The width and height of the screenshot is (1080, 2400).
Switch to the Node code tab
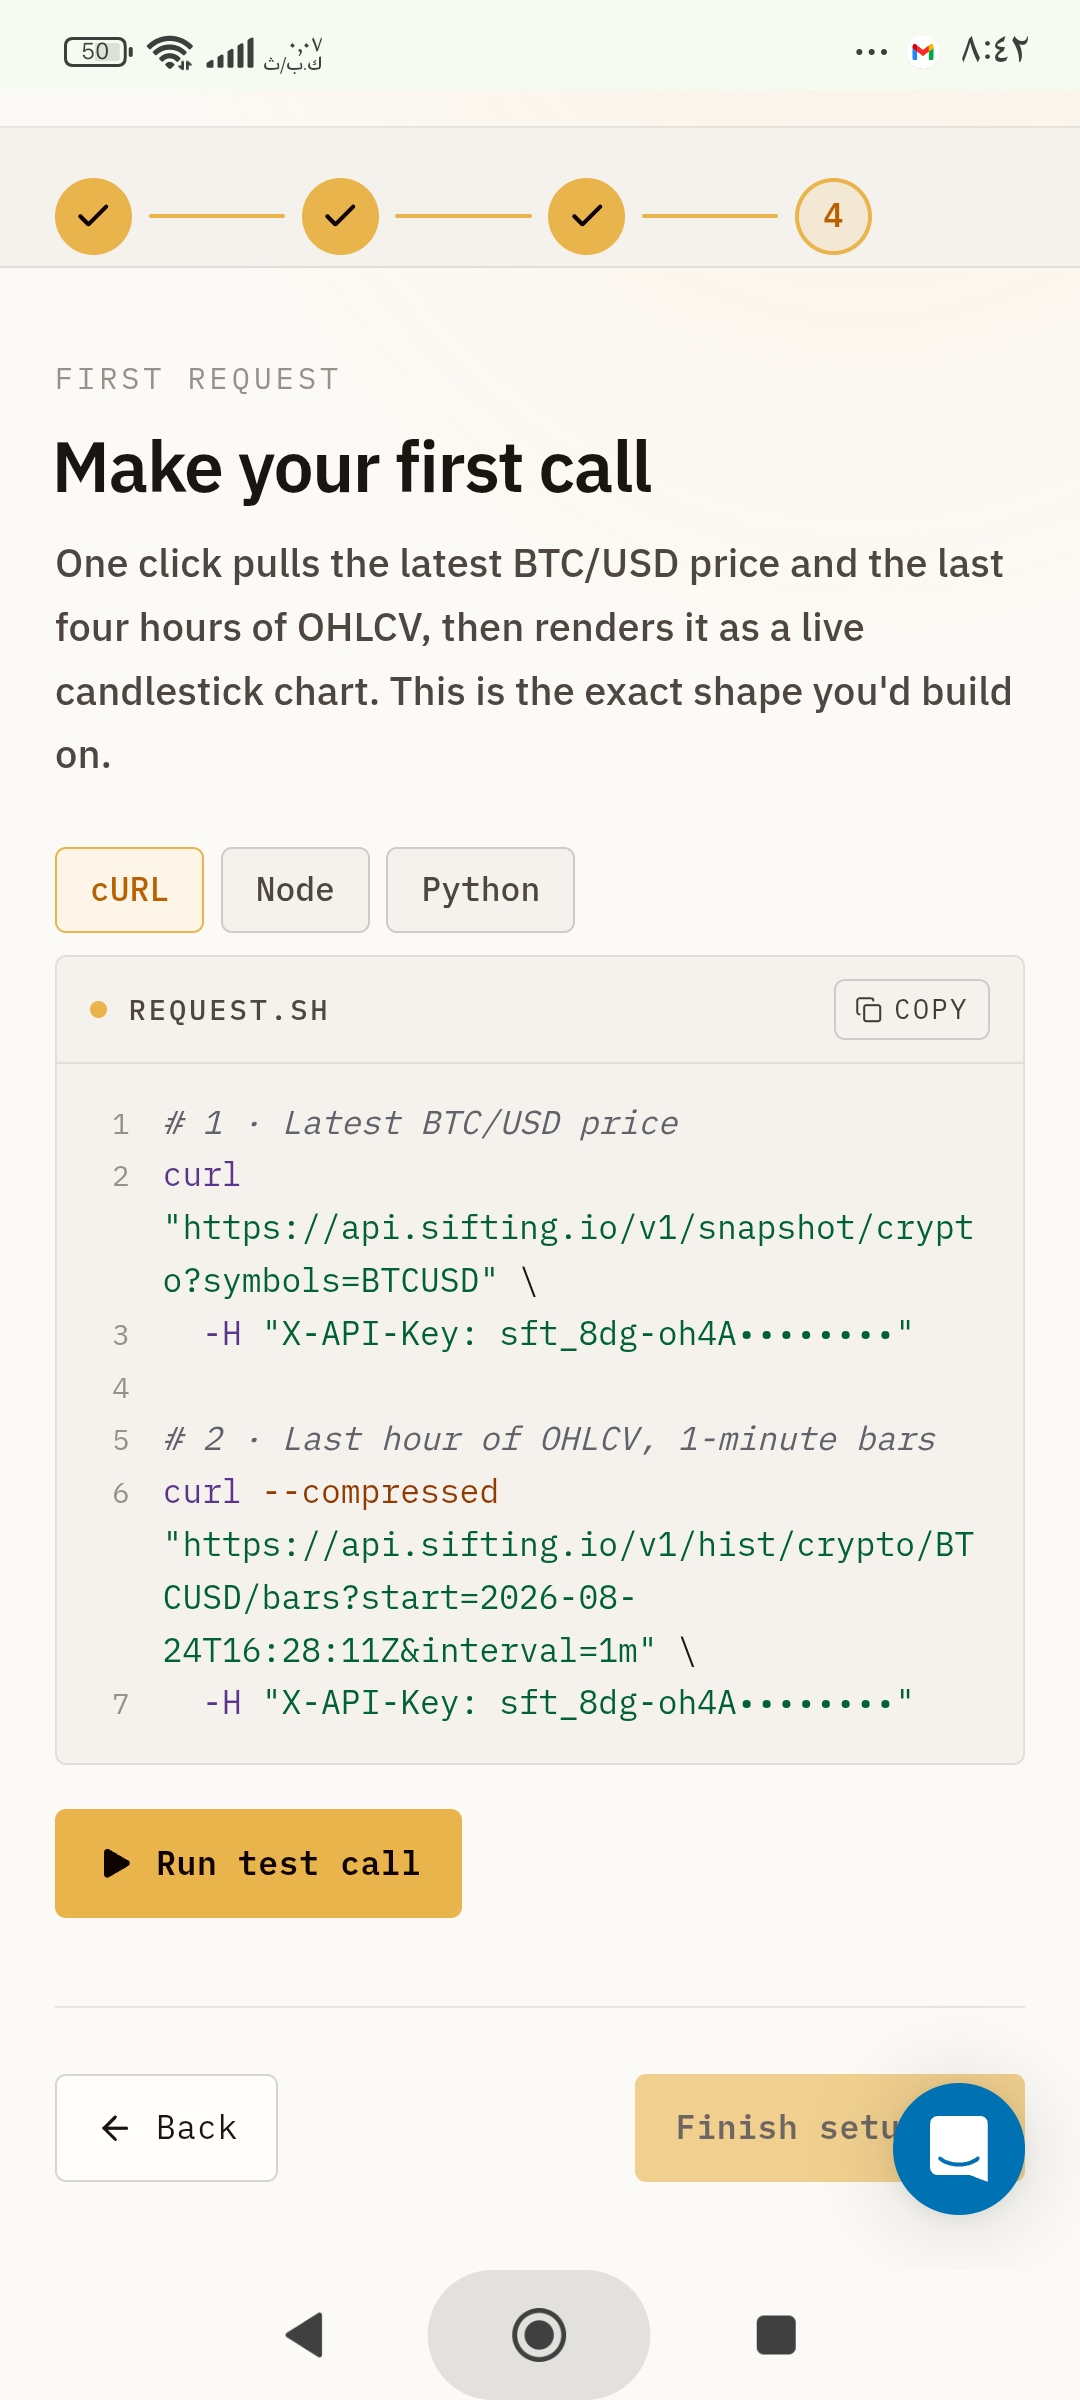tap(295, 890)
